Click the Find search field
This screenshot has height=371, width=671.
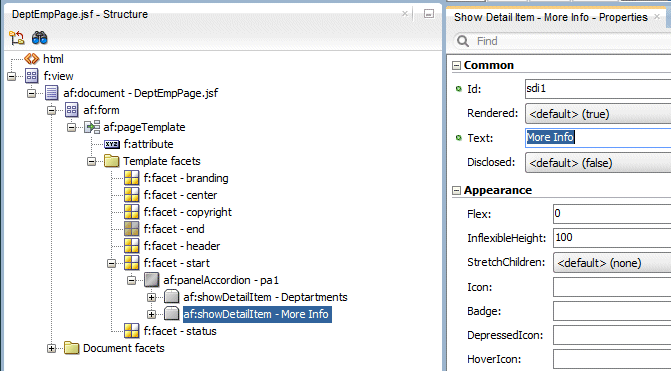[x=562, y=41]
